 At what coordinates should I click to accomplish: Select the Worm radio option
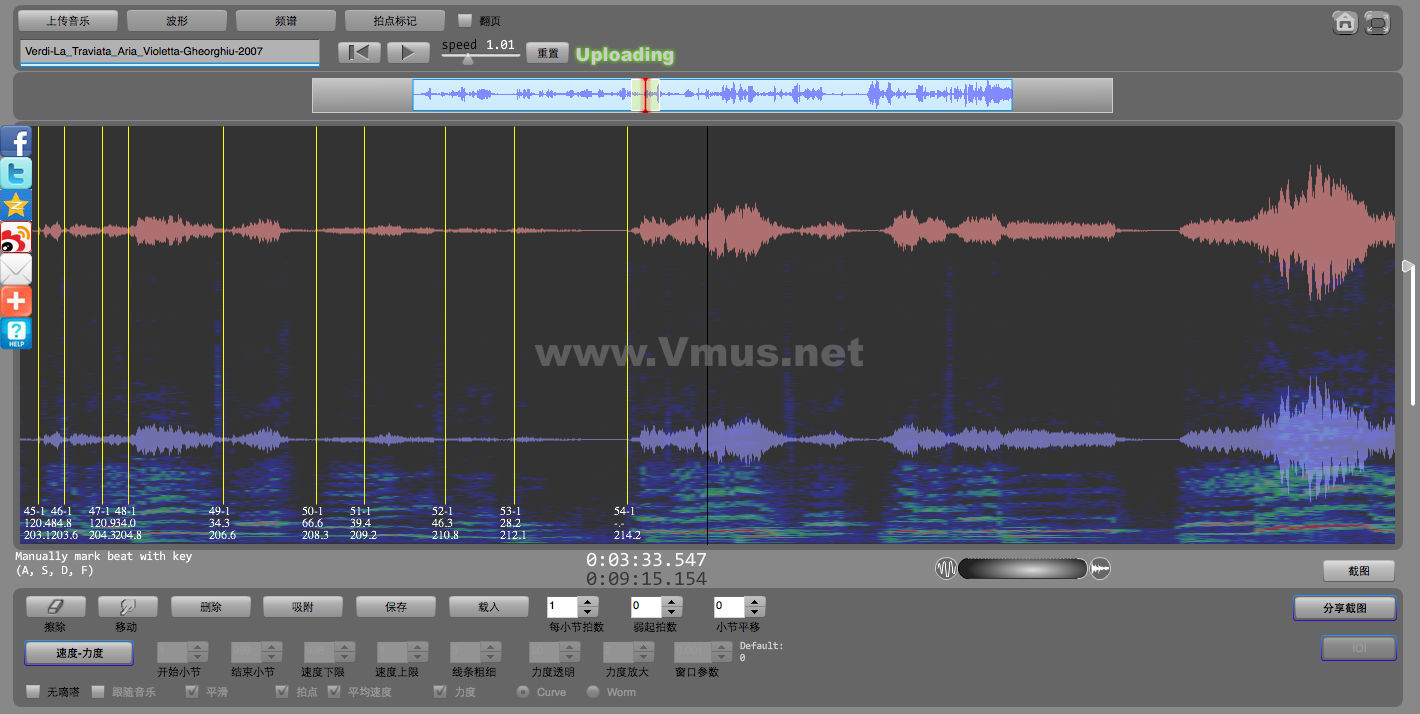(593, 692)
